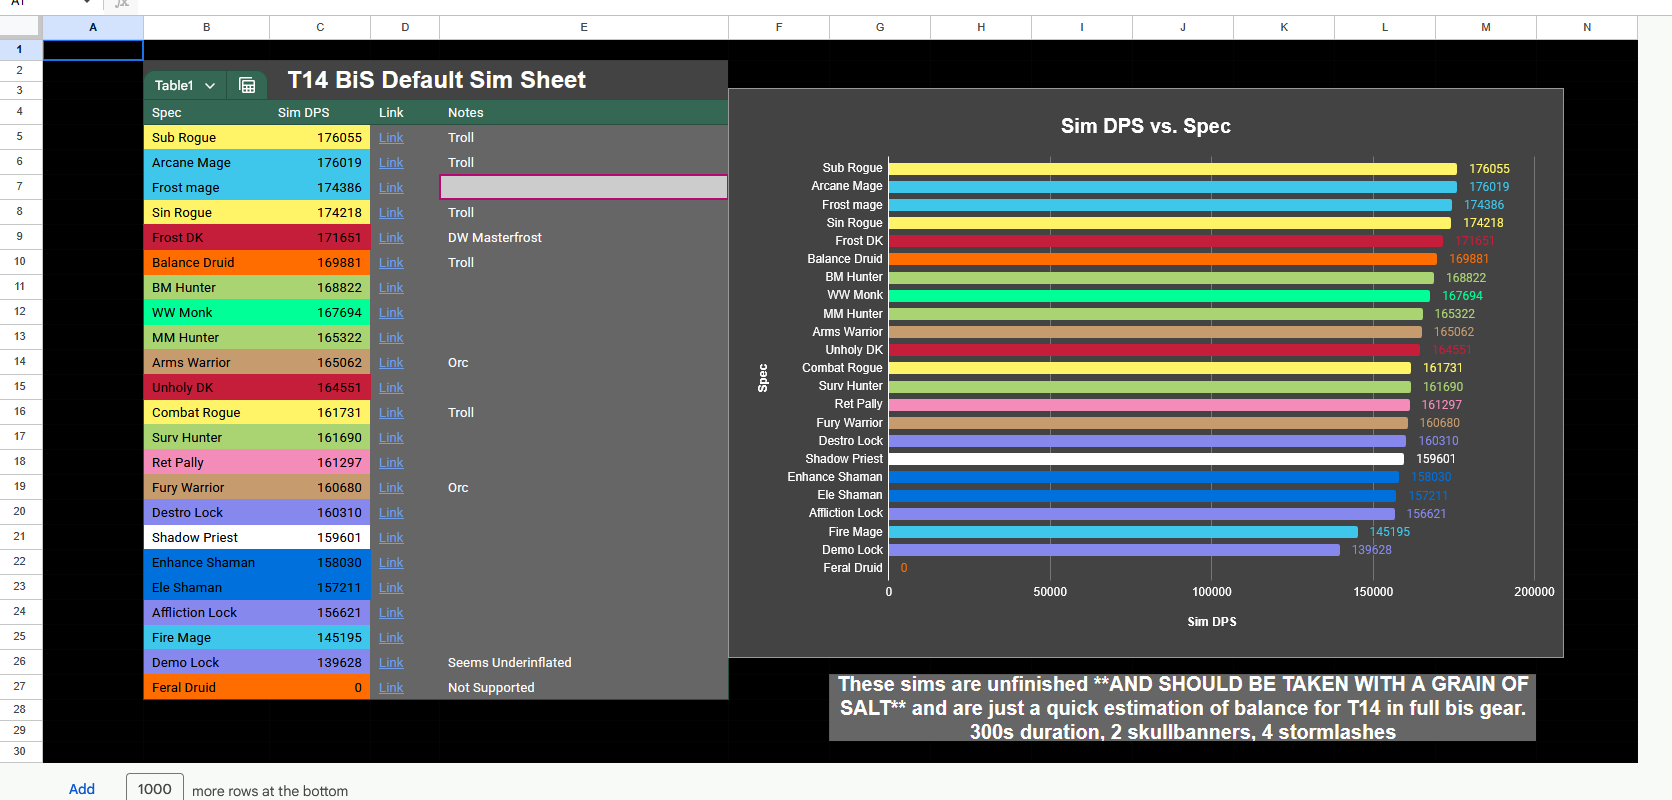Select the 145195 Sim DPS cell
This screenshot has width=1672, height=800.
[320, 638]
